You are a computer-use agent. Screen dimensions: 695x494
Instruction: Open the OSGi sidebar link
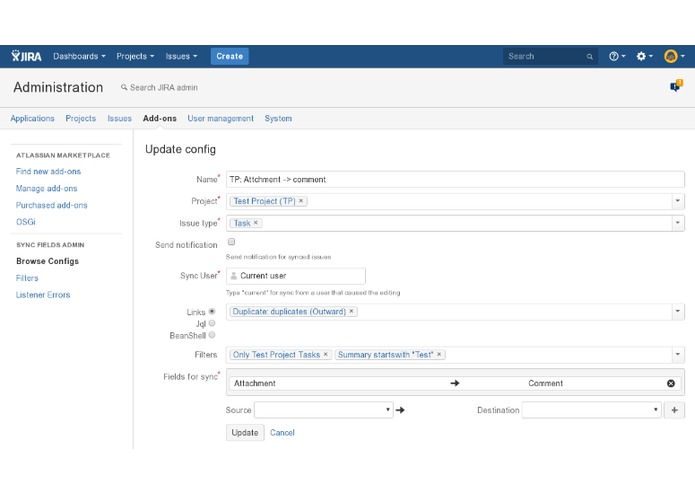coord(26,222)
